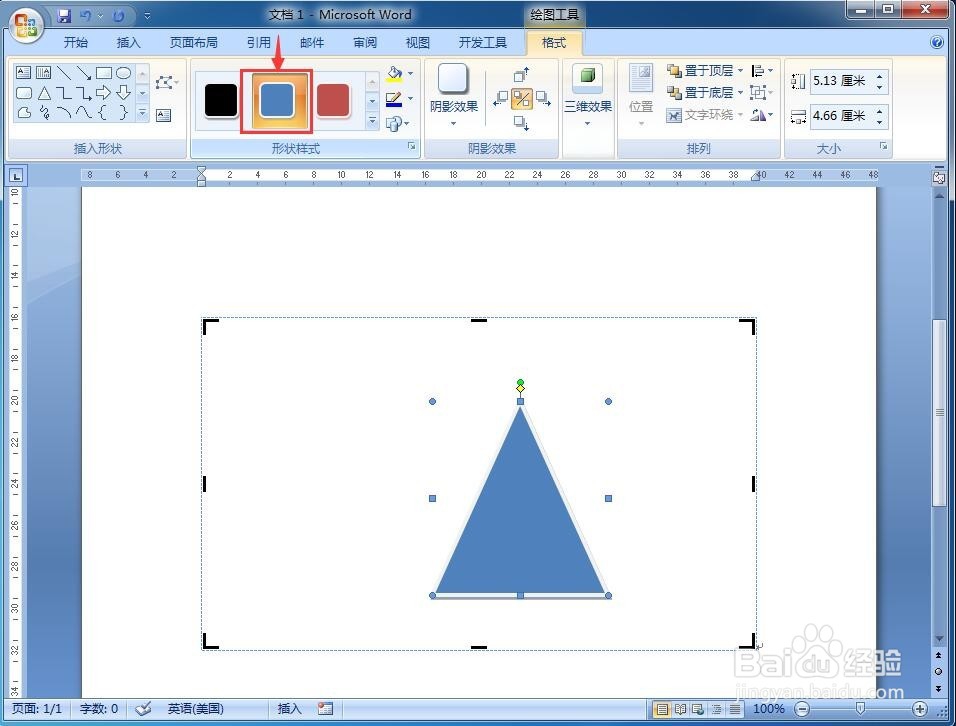Select the arc shape
Viewport: 956px width, 726px height.
pyautogui.click(x=63, y=113)
